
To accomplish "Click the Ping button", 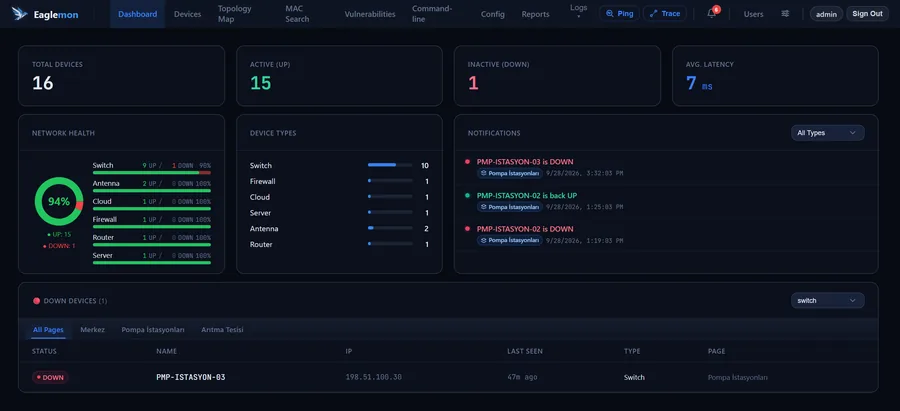I will pos(619,14).
